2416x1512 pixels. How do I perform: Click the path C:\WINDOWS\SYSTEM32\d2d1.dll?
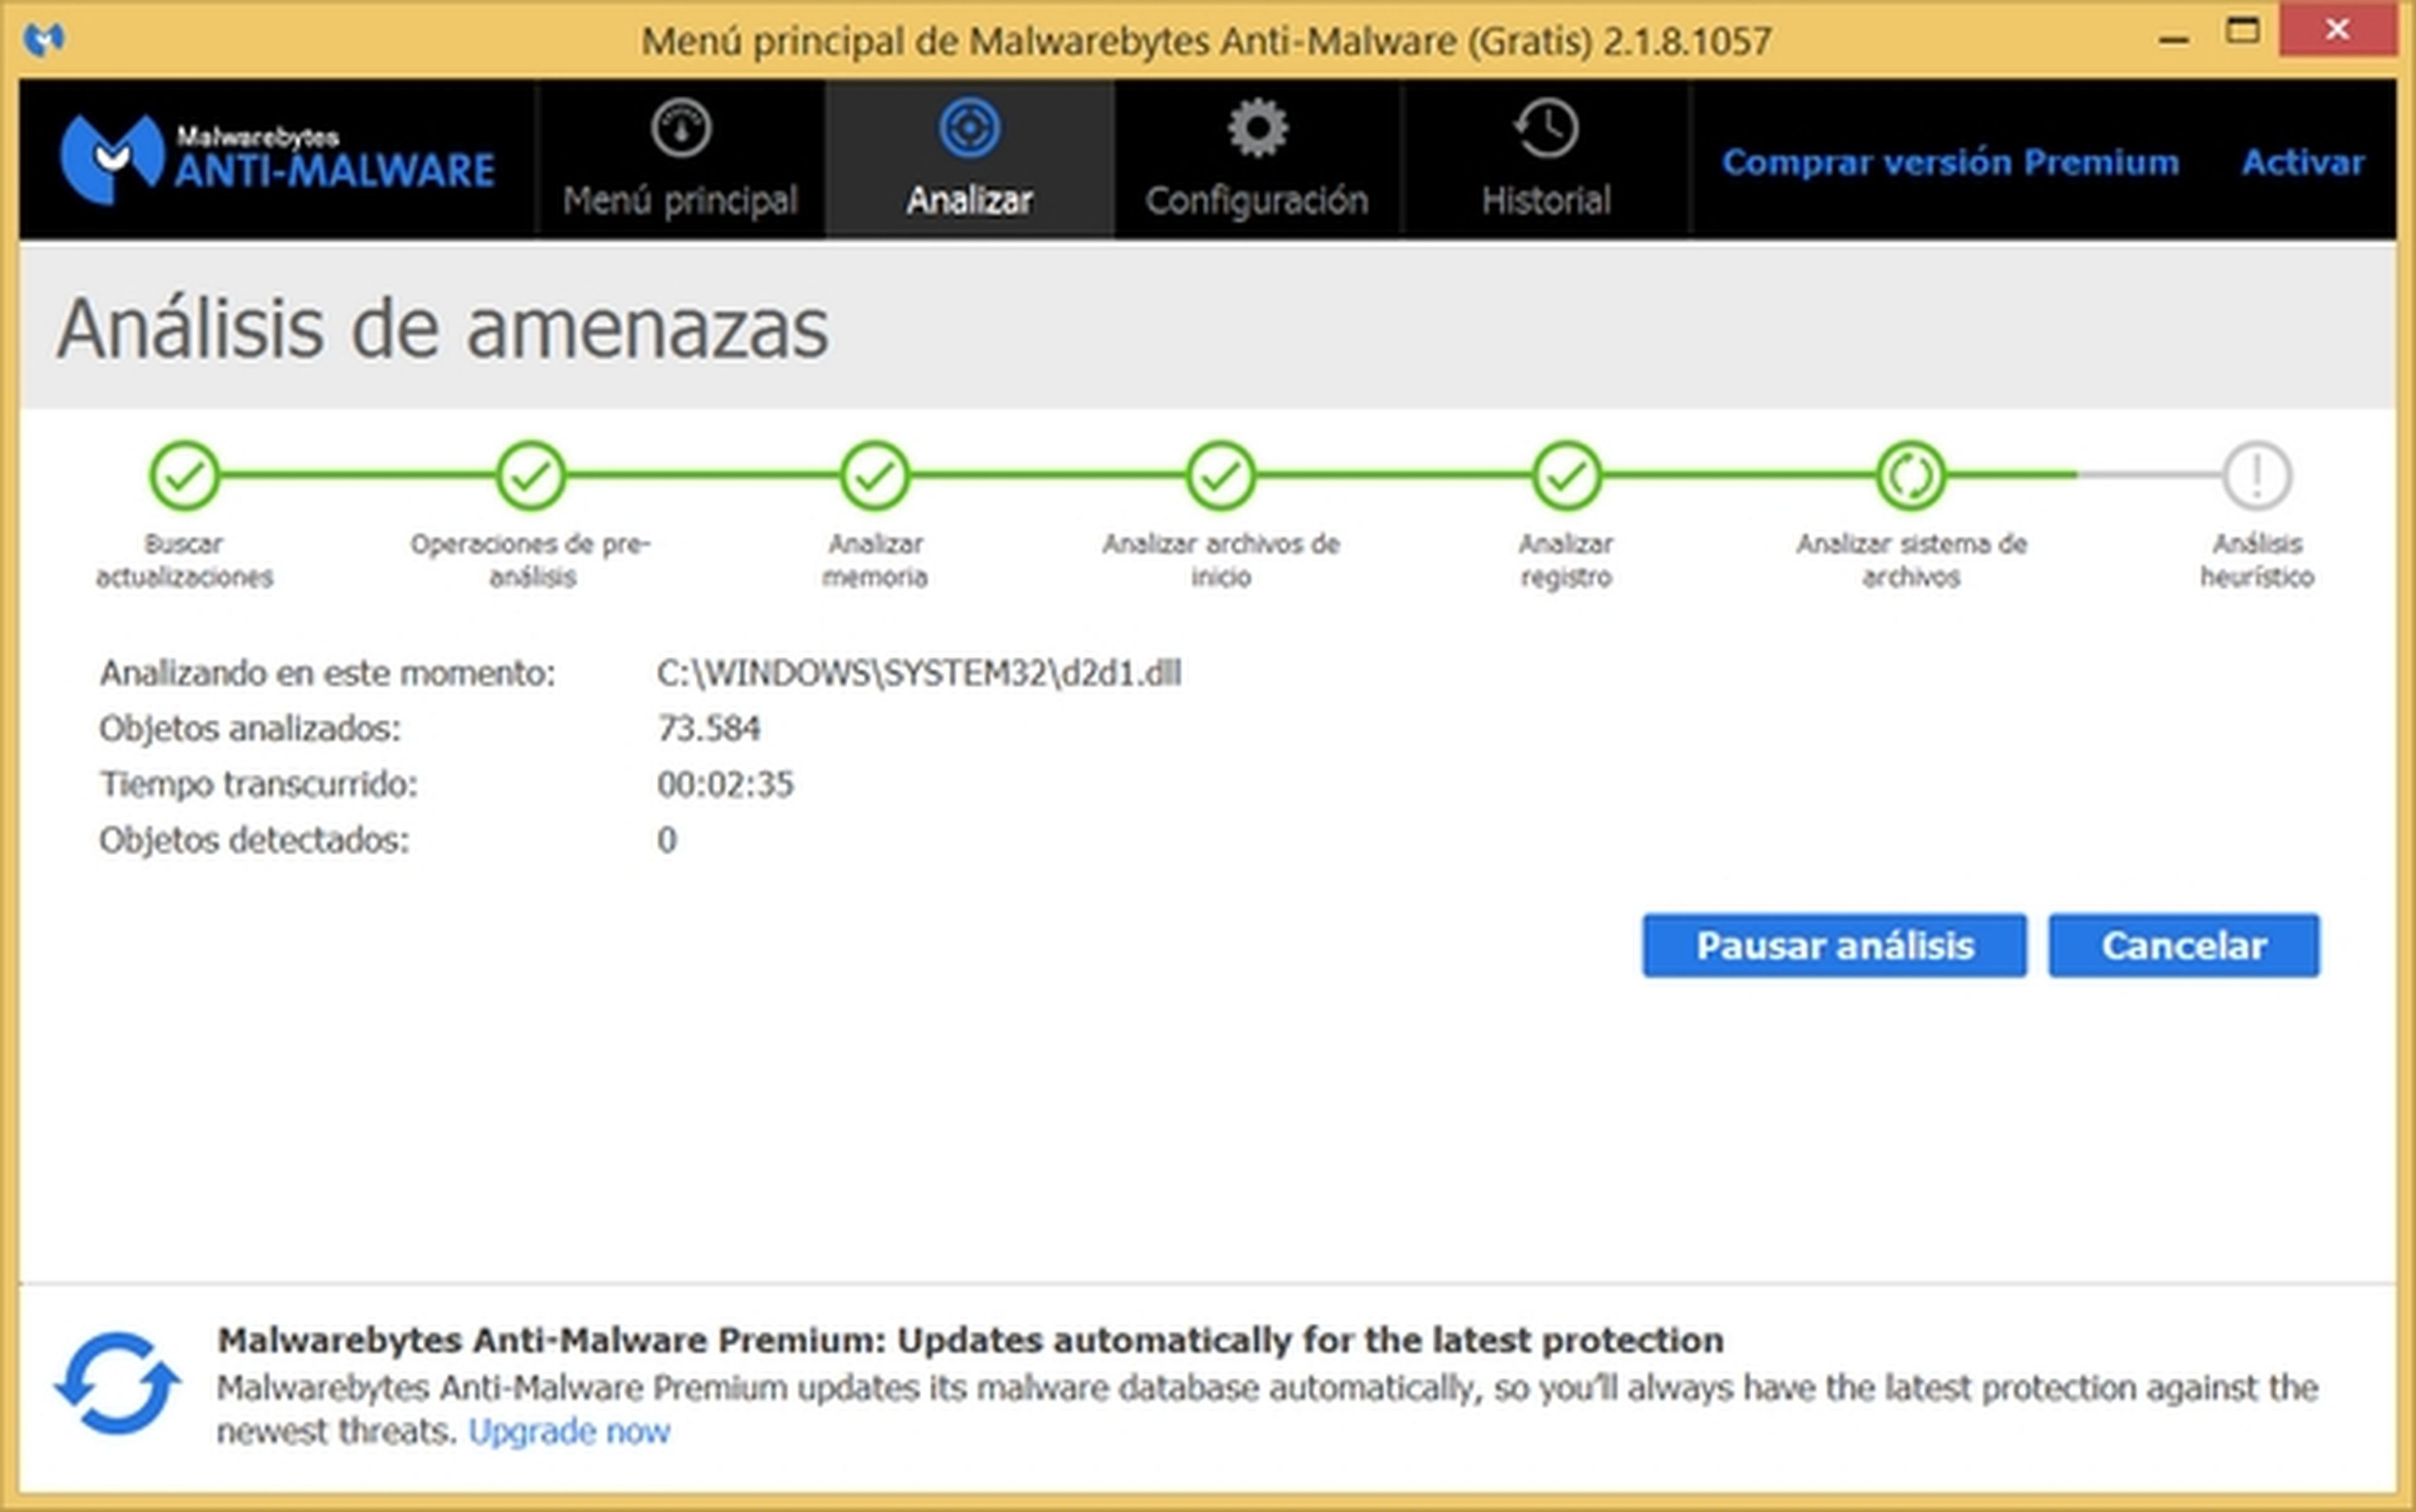[918, 674]
